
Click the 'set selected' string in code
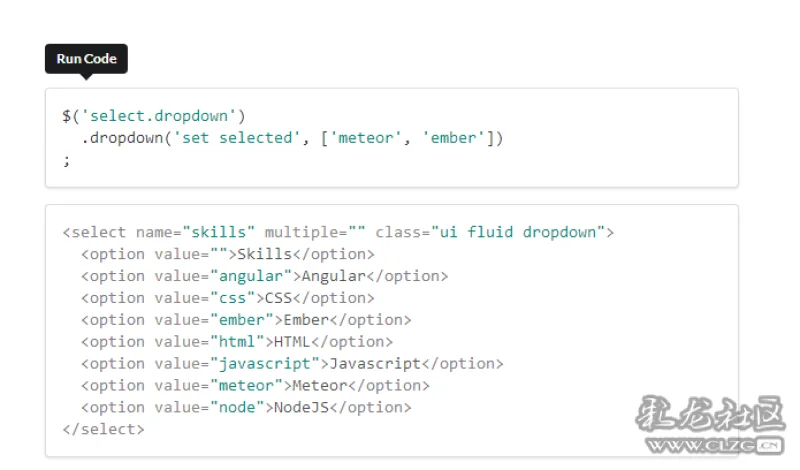[237, 138]
